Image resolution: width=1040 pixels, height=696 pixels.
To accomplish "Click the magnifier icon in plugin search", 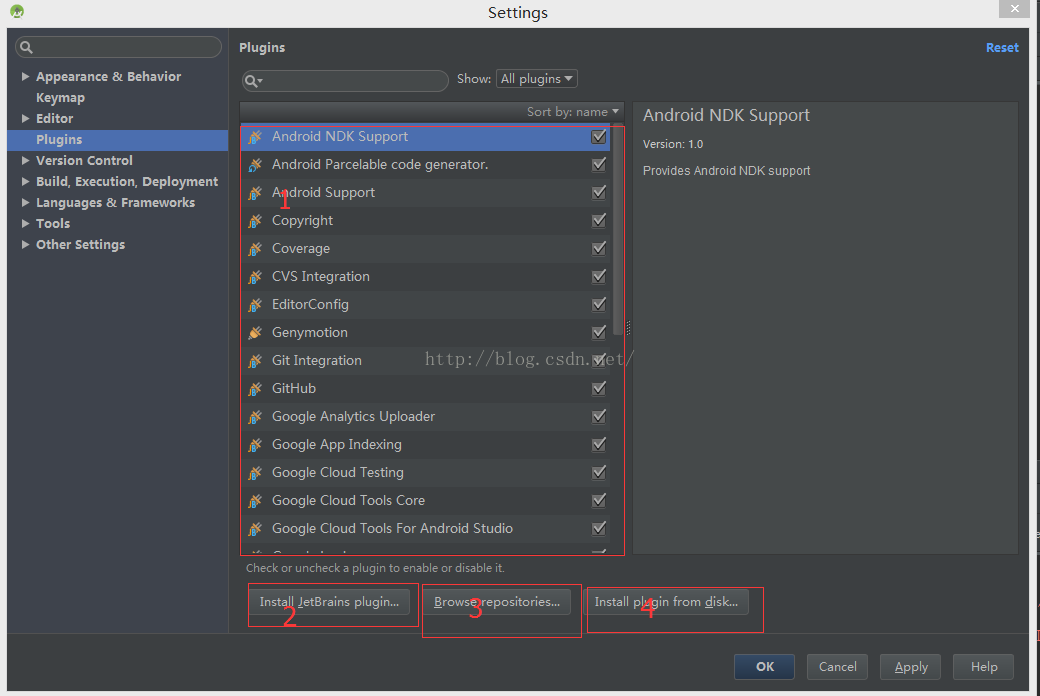I will click(252, 81).
